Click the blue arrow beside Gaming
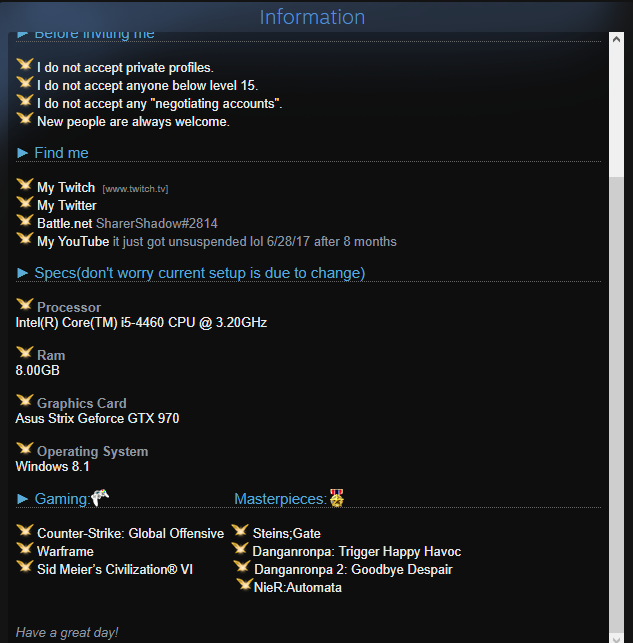Viewport: 633px width, 643px height. 23,499
